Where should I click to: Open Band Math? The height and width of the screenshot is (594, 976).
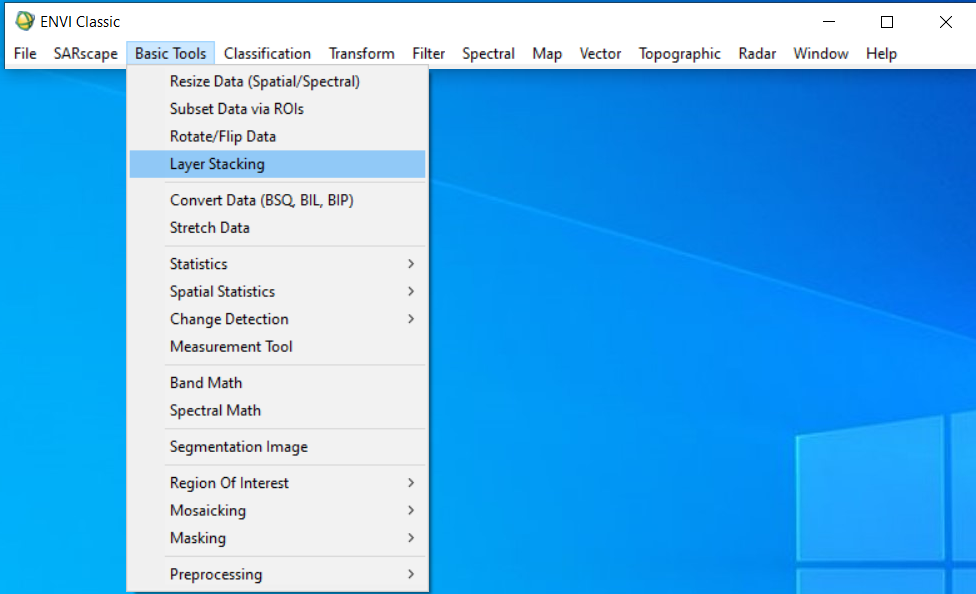278,383
